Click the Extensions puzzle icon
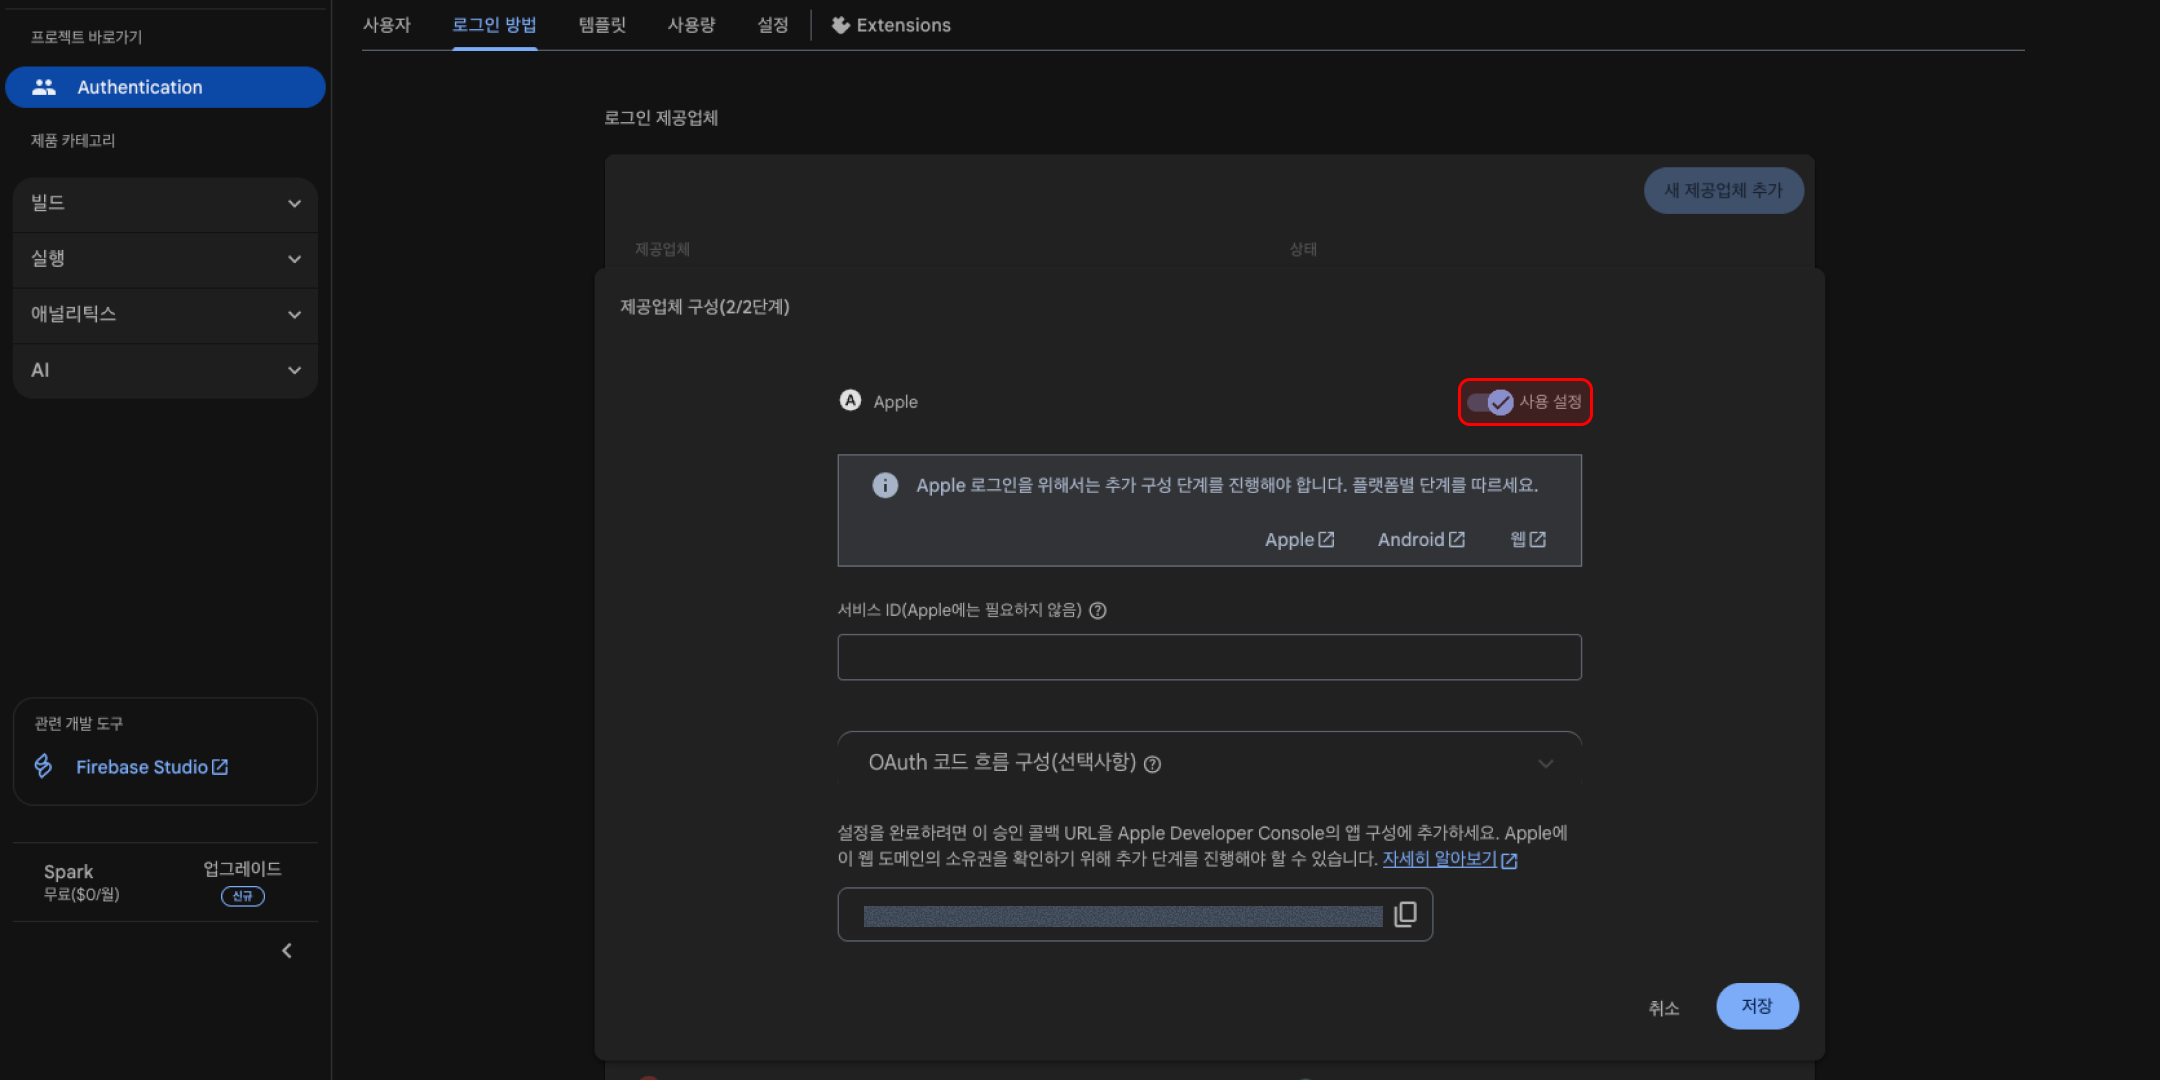 pos(840,25)
